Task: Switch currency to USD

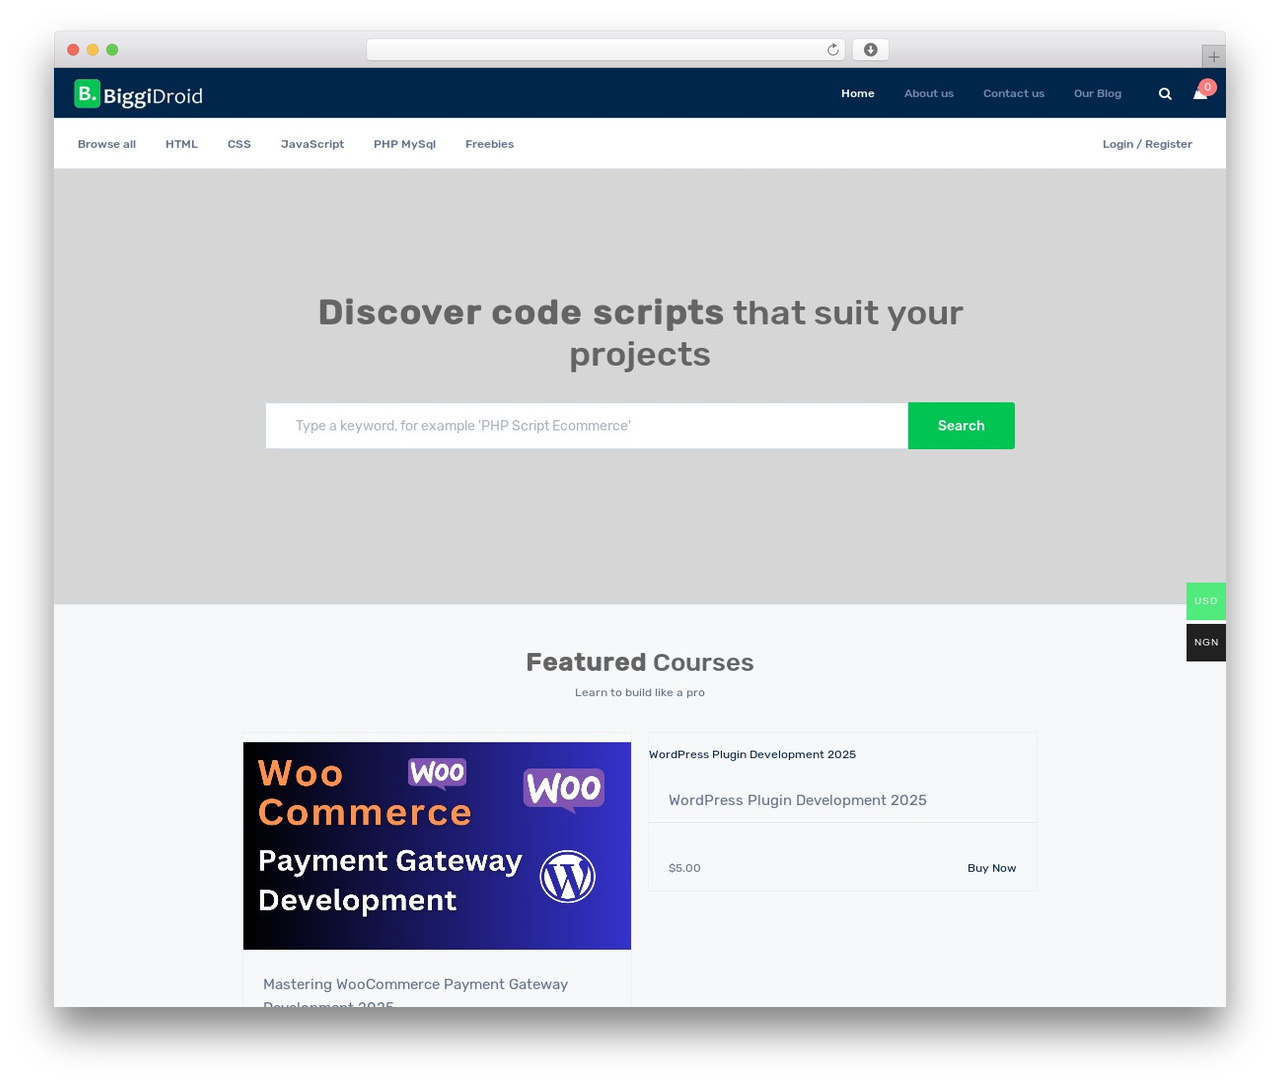Action: [x=1206, y=601]
